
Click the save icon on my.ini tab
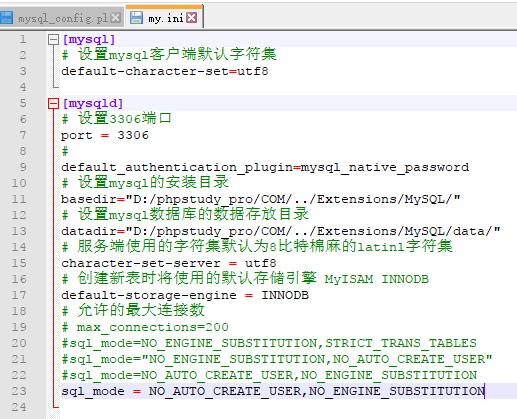(x=136, y=18)
